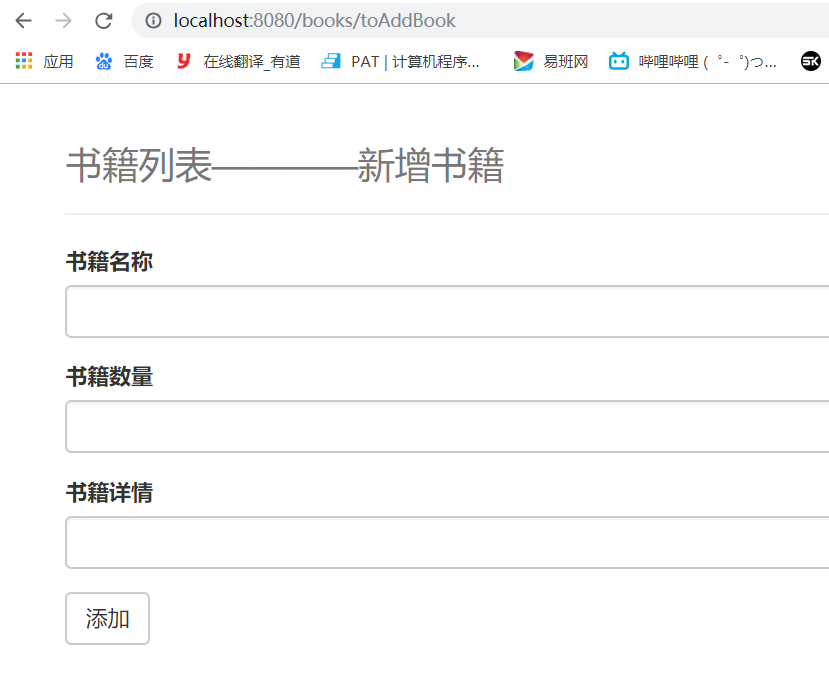Screen dimensions: 829x675
Task: Open the PAT 计算机程序 bookmark
Action: [x=401, y=61]
